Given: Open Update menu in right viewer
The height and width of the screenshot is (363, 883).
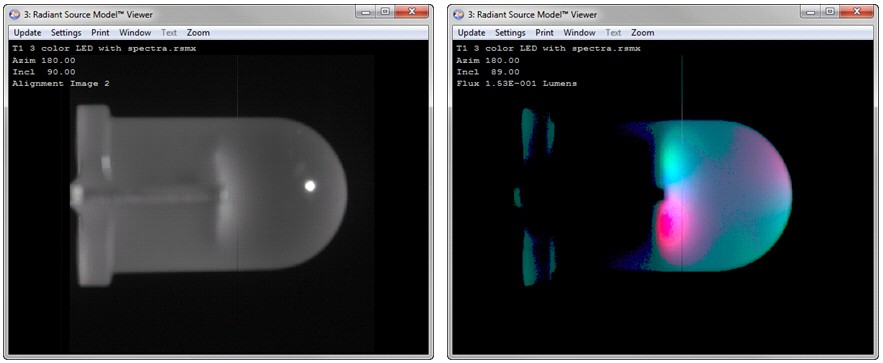Looking at the screenshot, I should pos(471,33).
